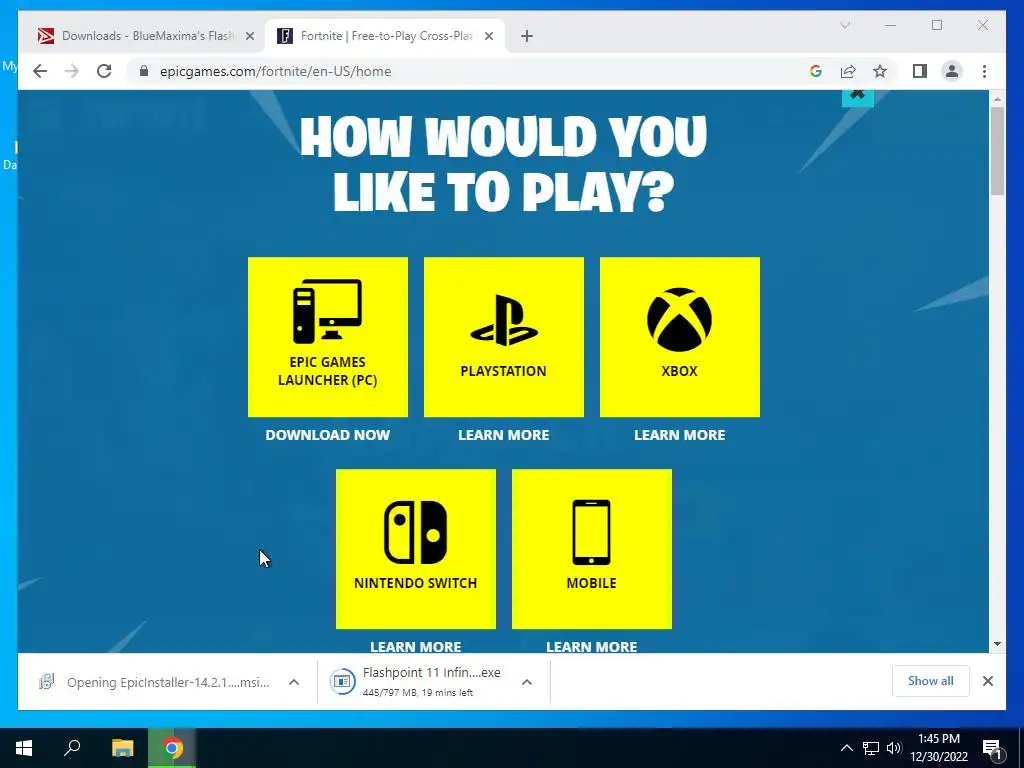Open the Chrome profile menu
Screen dimensions: 1024x768
(x=952, y=71)
